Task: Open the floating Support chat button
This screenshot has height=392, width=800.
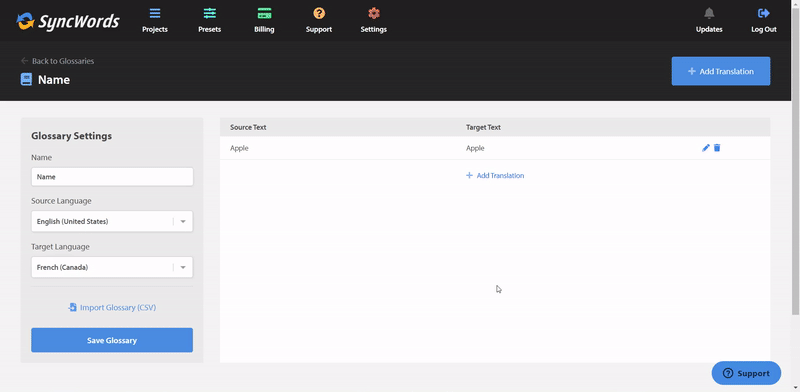Action: [746, 373]
